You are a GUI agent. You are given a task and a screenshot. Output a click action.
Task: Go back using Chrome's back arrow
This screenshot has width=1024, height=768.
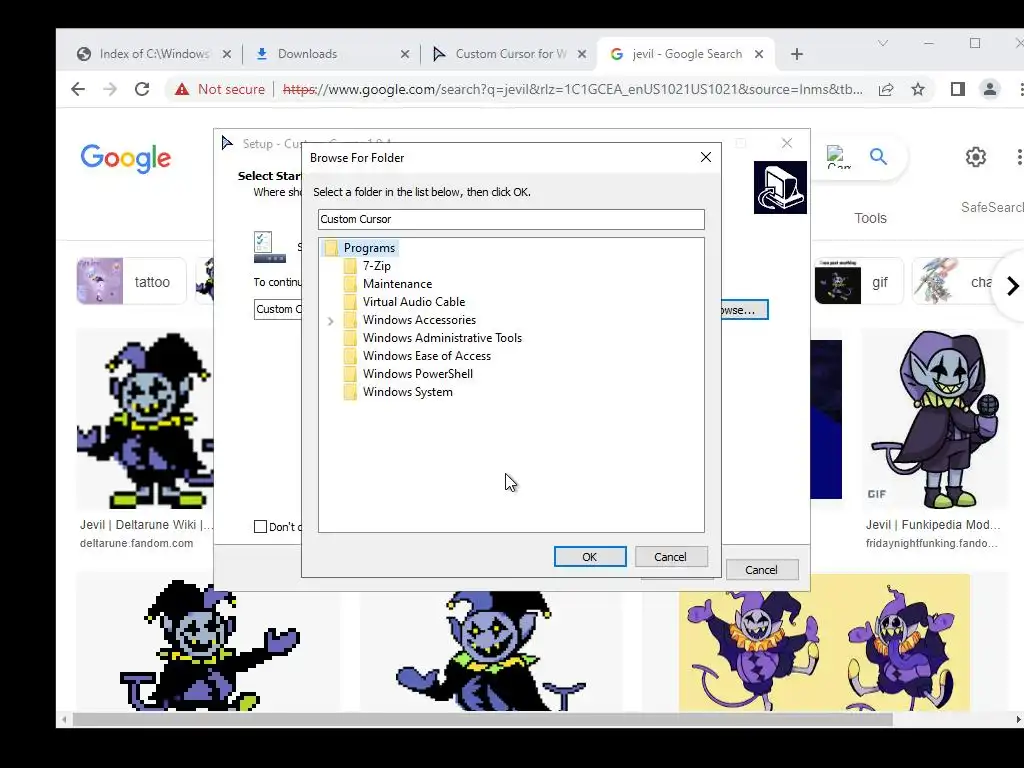[78, 89]
